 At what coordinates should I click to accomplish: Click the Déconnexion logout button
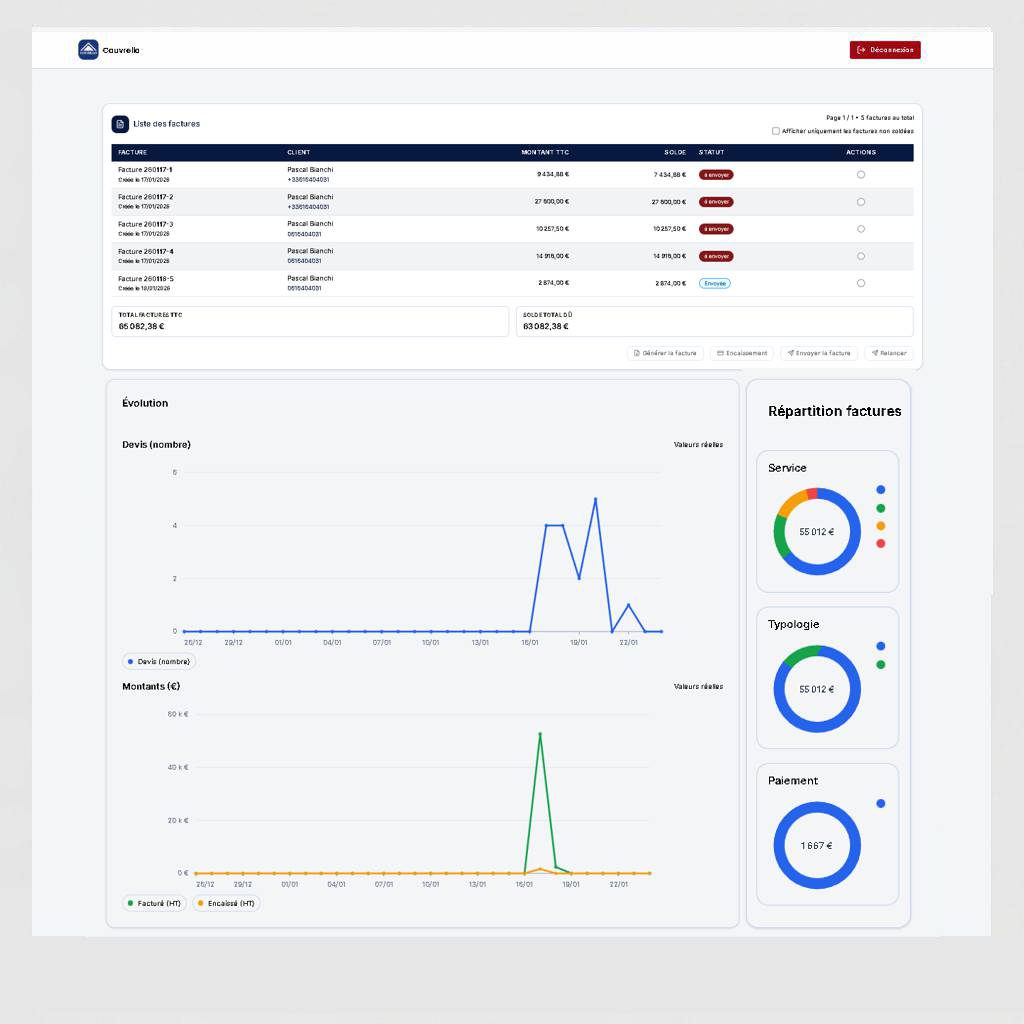885,50
